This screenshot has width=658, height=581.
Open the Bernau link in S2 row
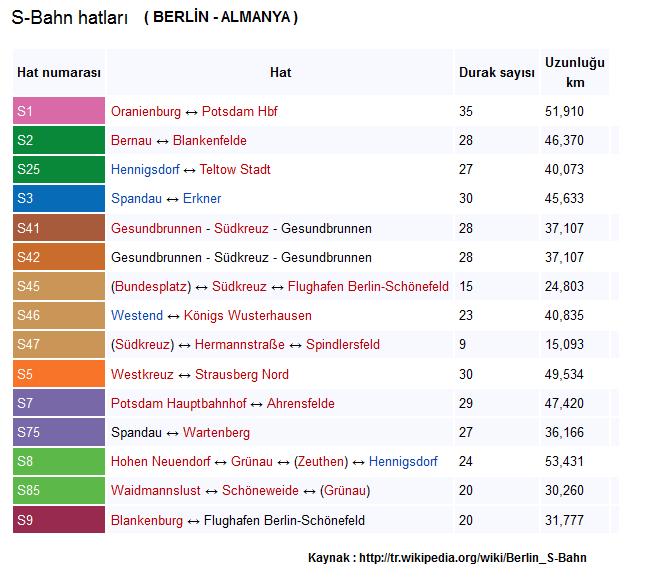coord(131,140)
